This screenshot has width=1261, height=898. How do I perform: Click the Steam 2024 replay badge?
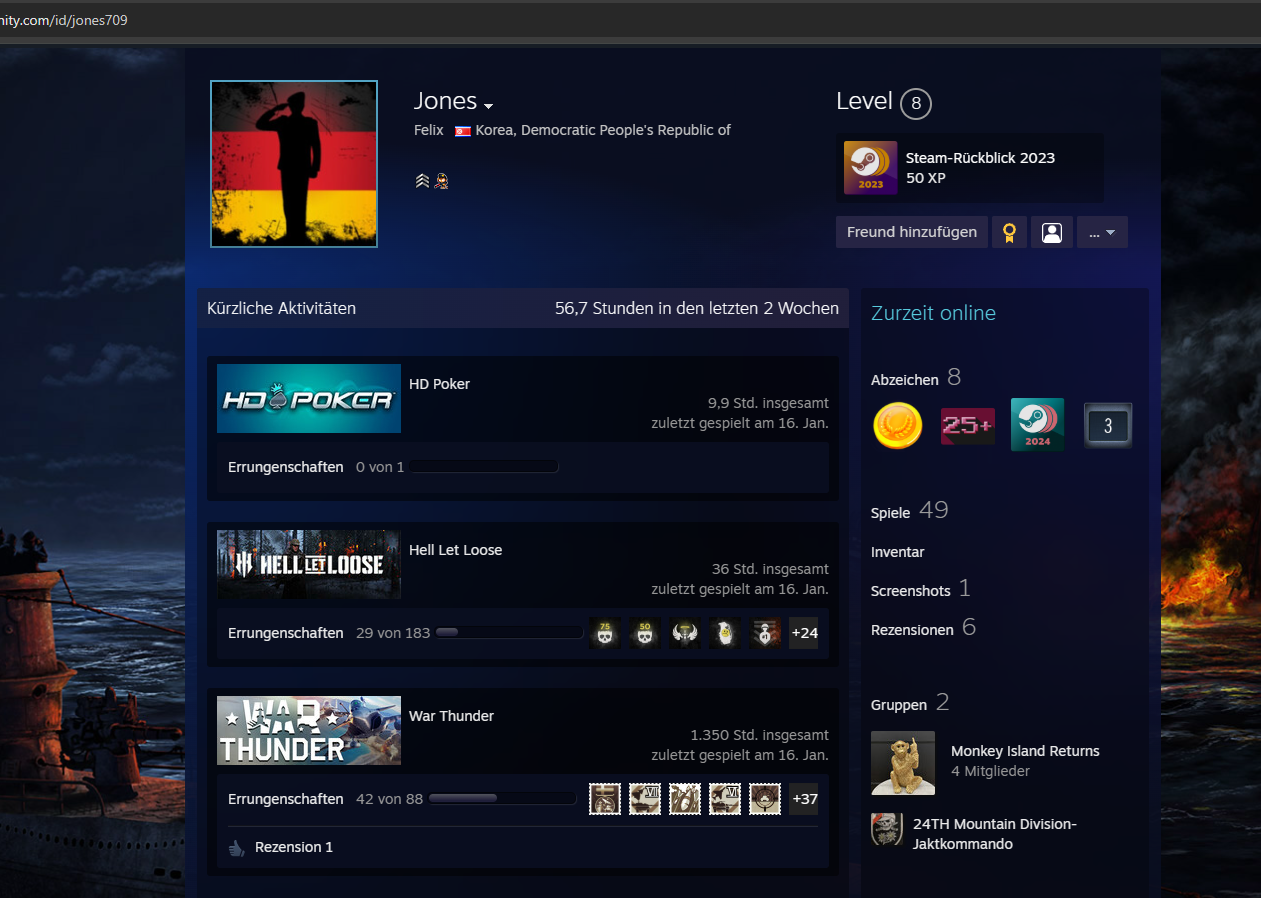pyautogui.click(x=1037, y=425)
